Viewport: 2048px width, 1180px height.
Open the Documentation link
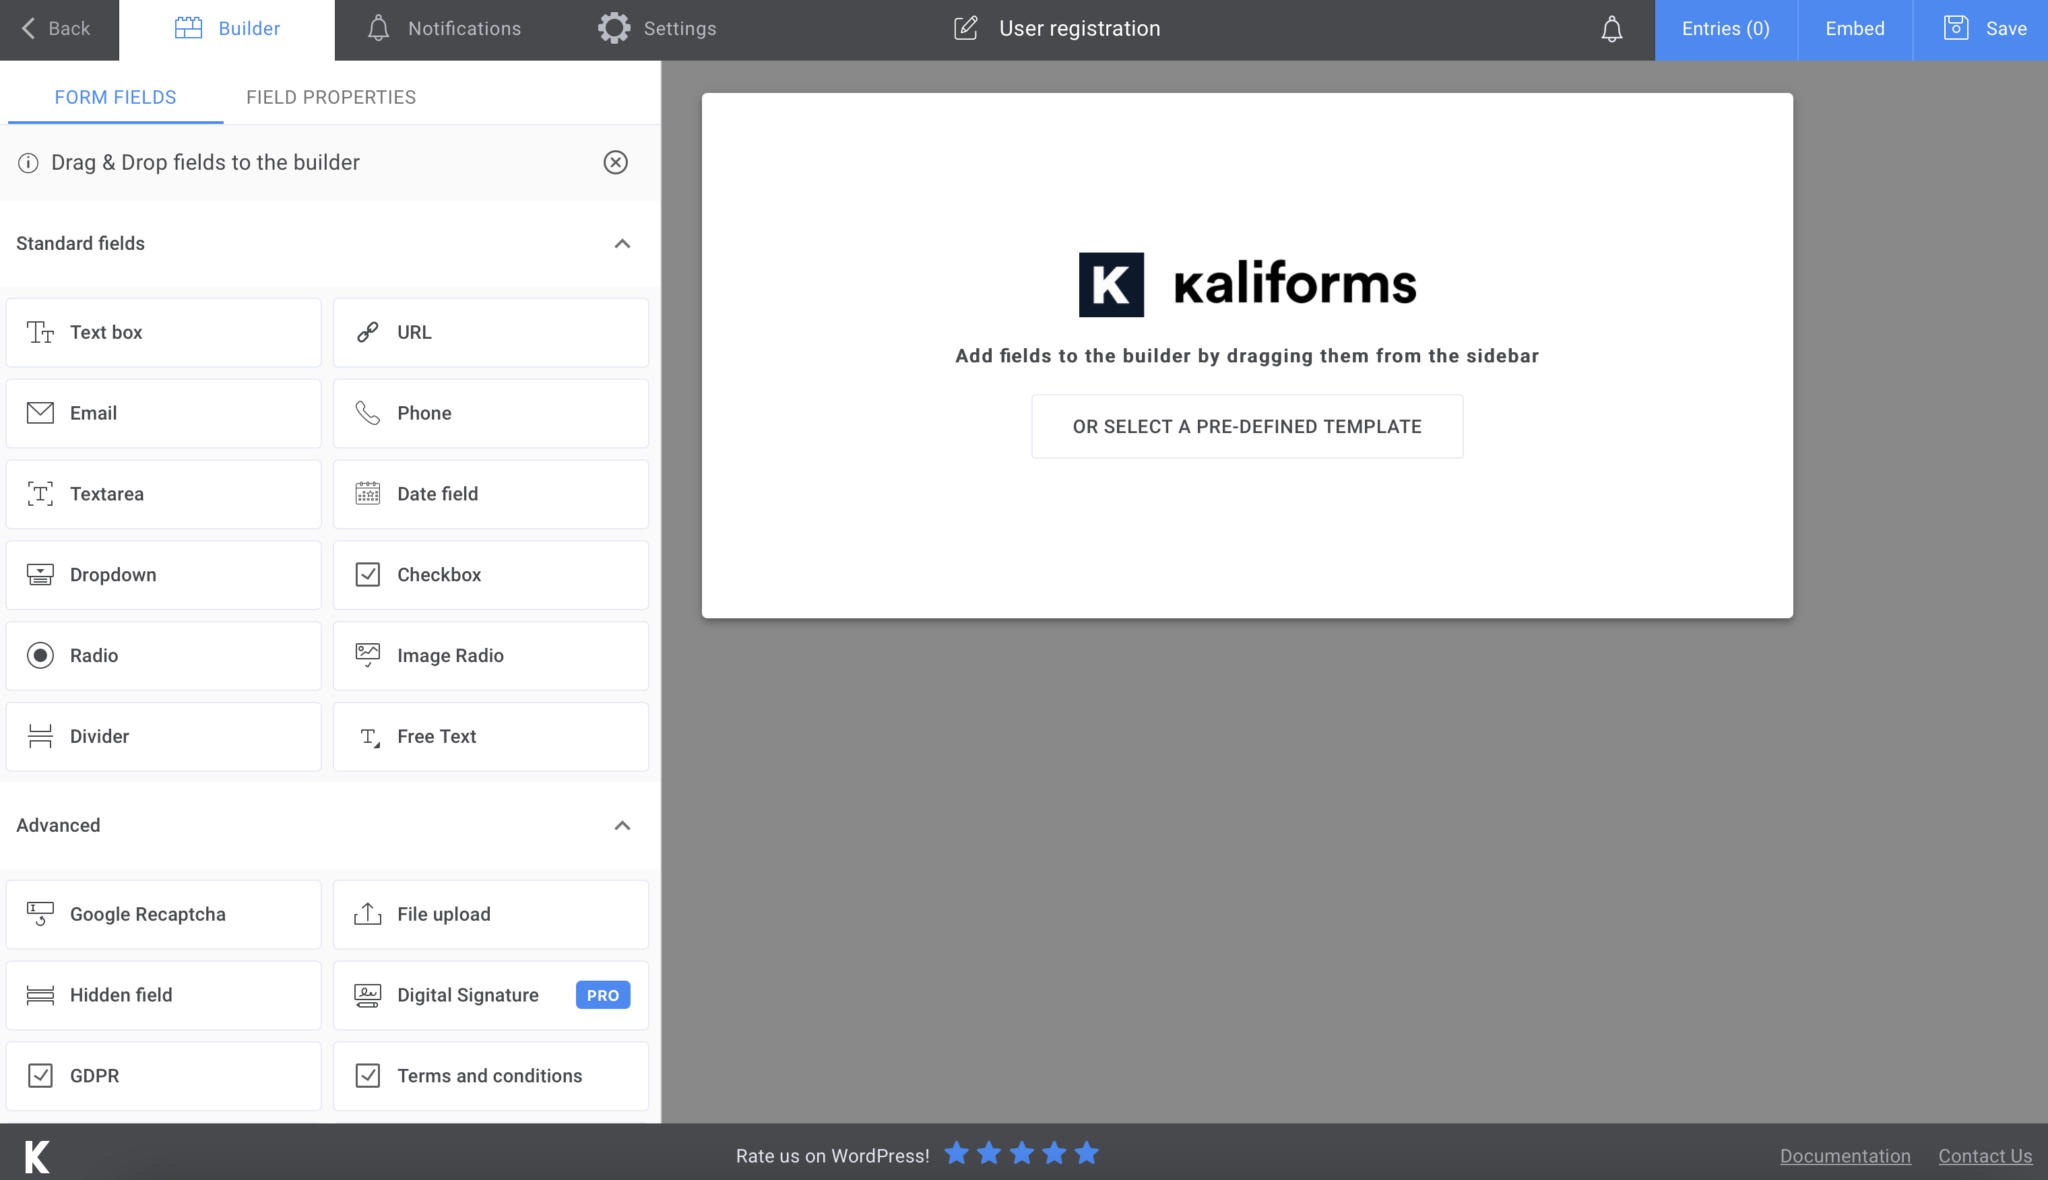coord(1845,1155)
